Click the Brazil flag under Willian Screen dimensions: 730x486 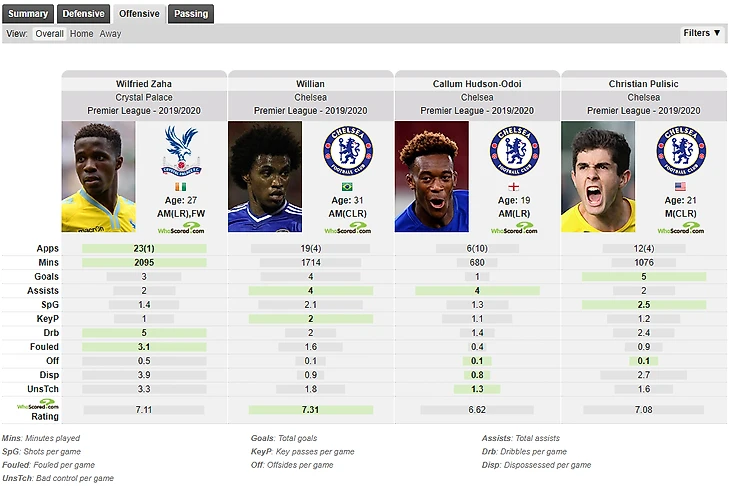point(347,187)
